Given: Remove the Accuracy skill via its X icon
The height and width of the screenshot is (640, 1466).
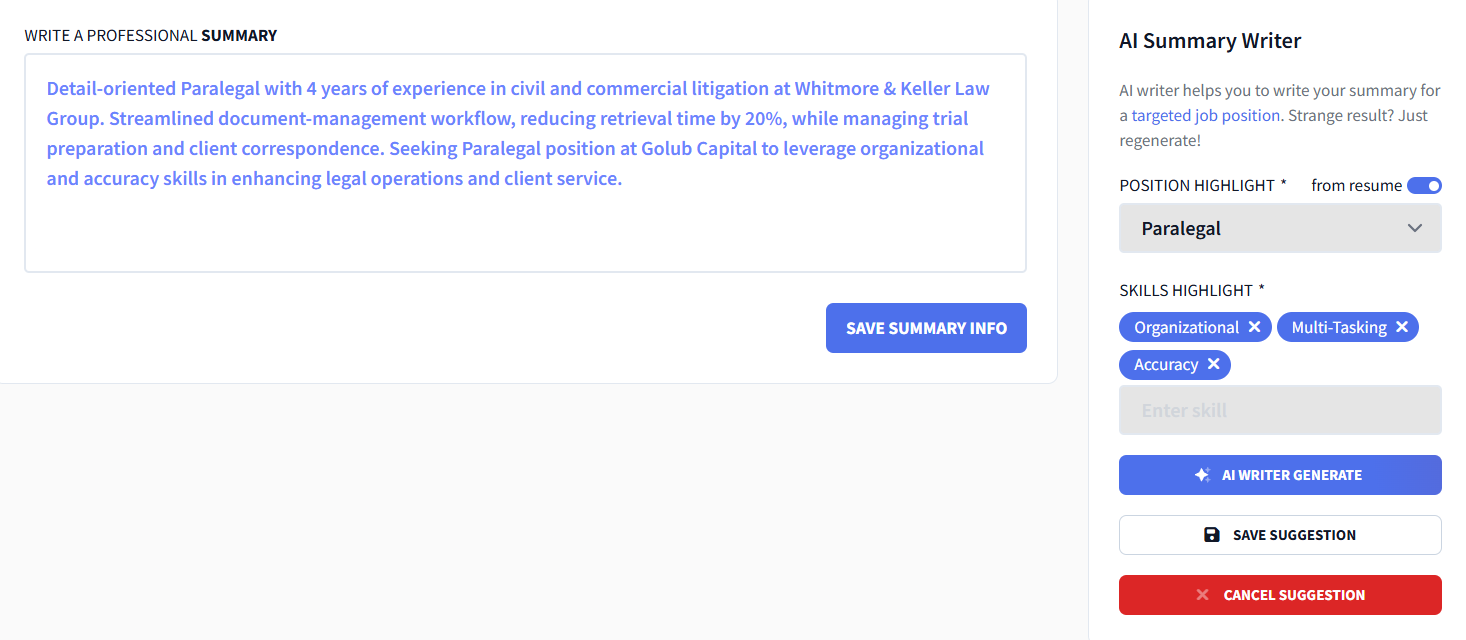Looking at the screenshot, I should [x=1213, y=364].
